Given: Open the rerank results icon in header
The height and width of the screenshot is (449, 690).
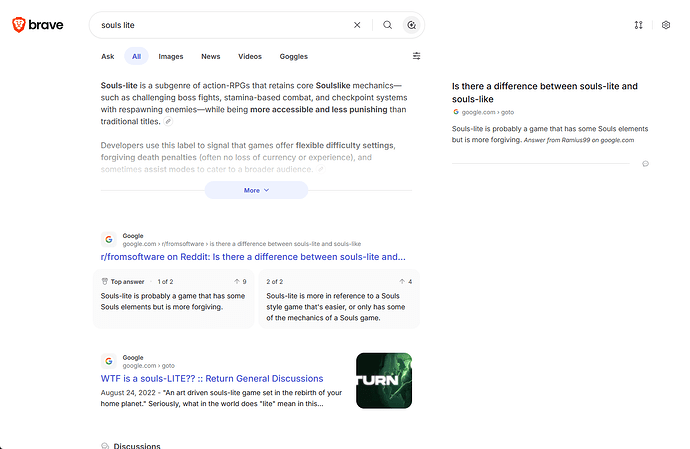Looking at the screenshot, I should click(x=639, y=25).
